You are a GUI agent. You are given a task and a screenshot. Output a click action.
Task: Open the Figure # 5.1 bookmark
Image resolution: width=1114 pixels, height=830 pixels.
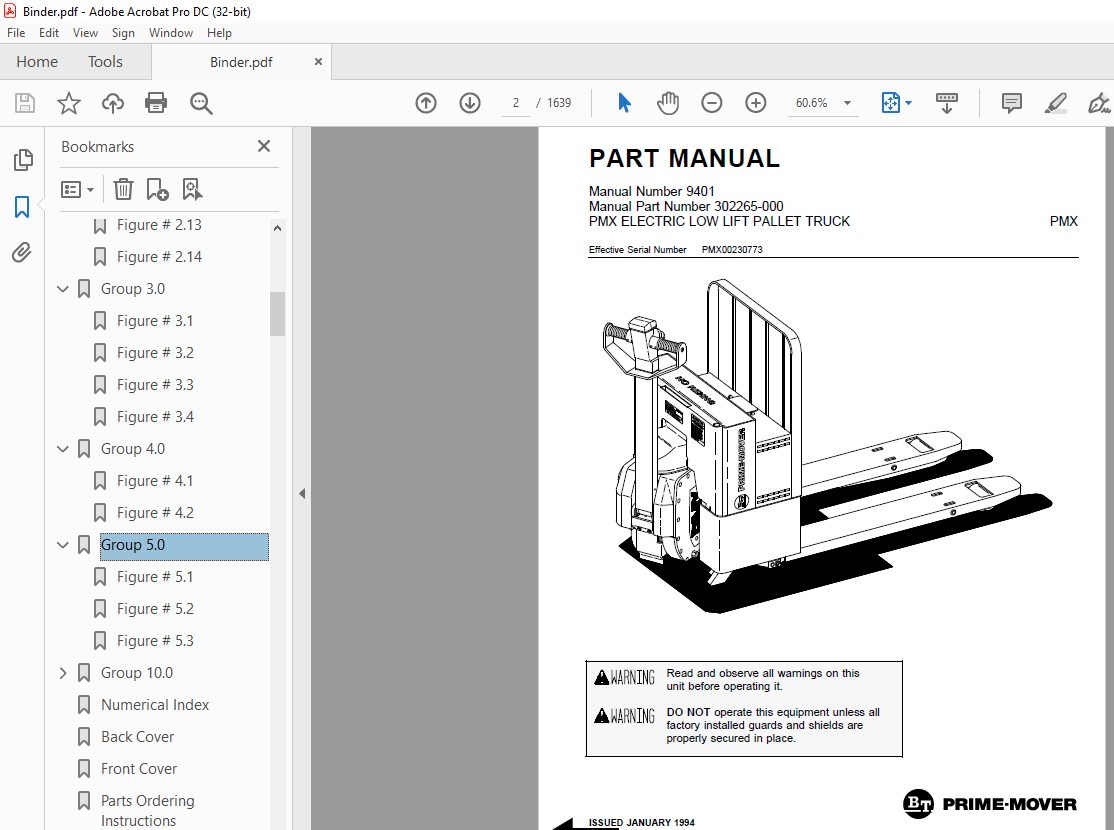coord(155,576)
